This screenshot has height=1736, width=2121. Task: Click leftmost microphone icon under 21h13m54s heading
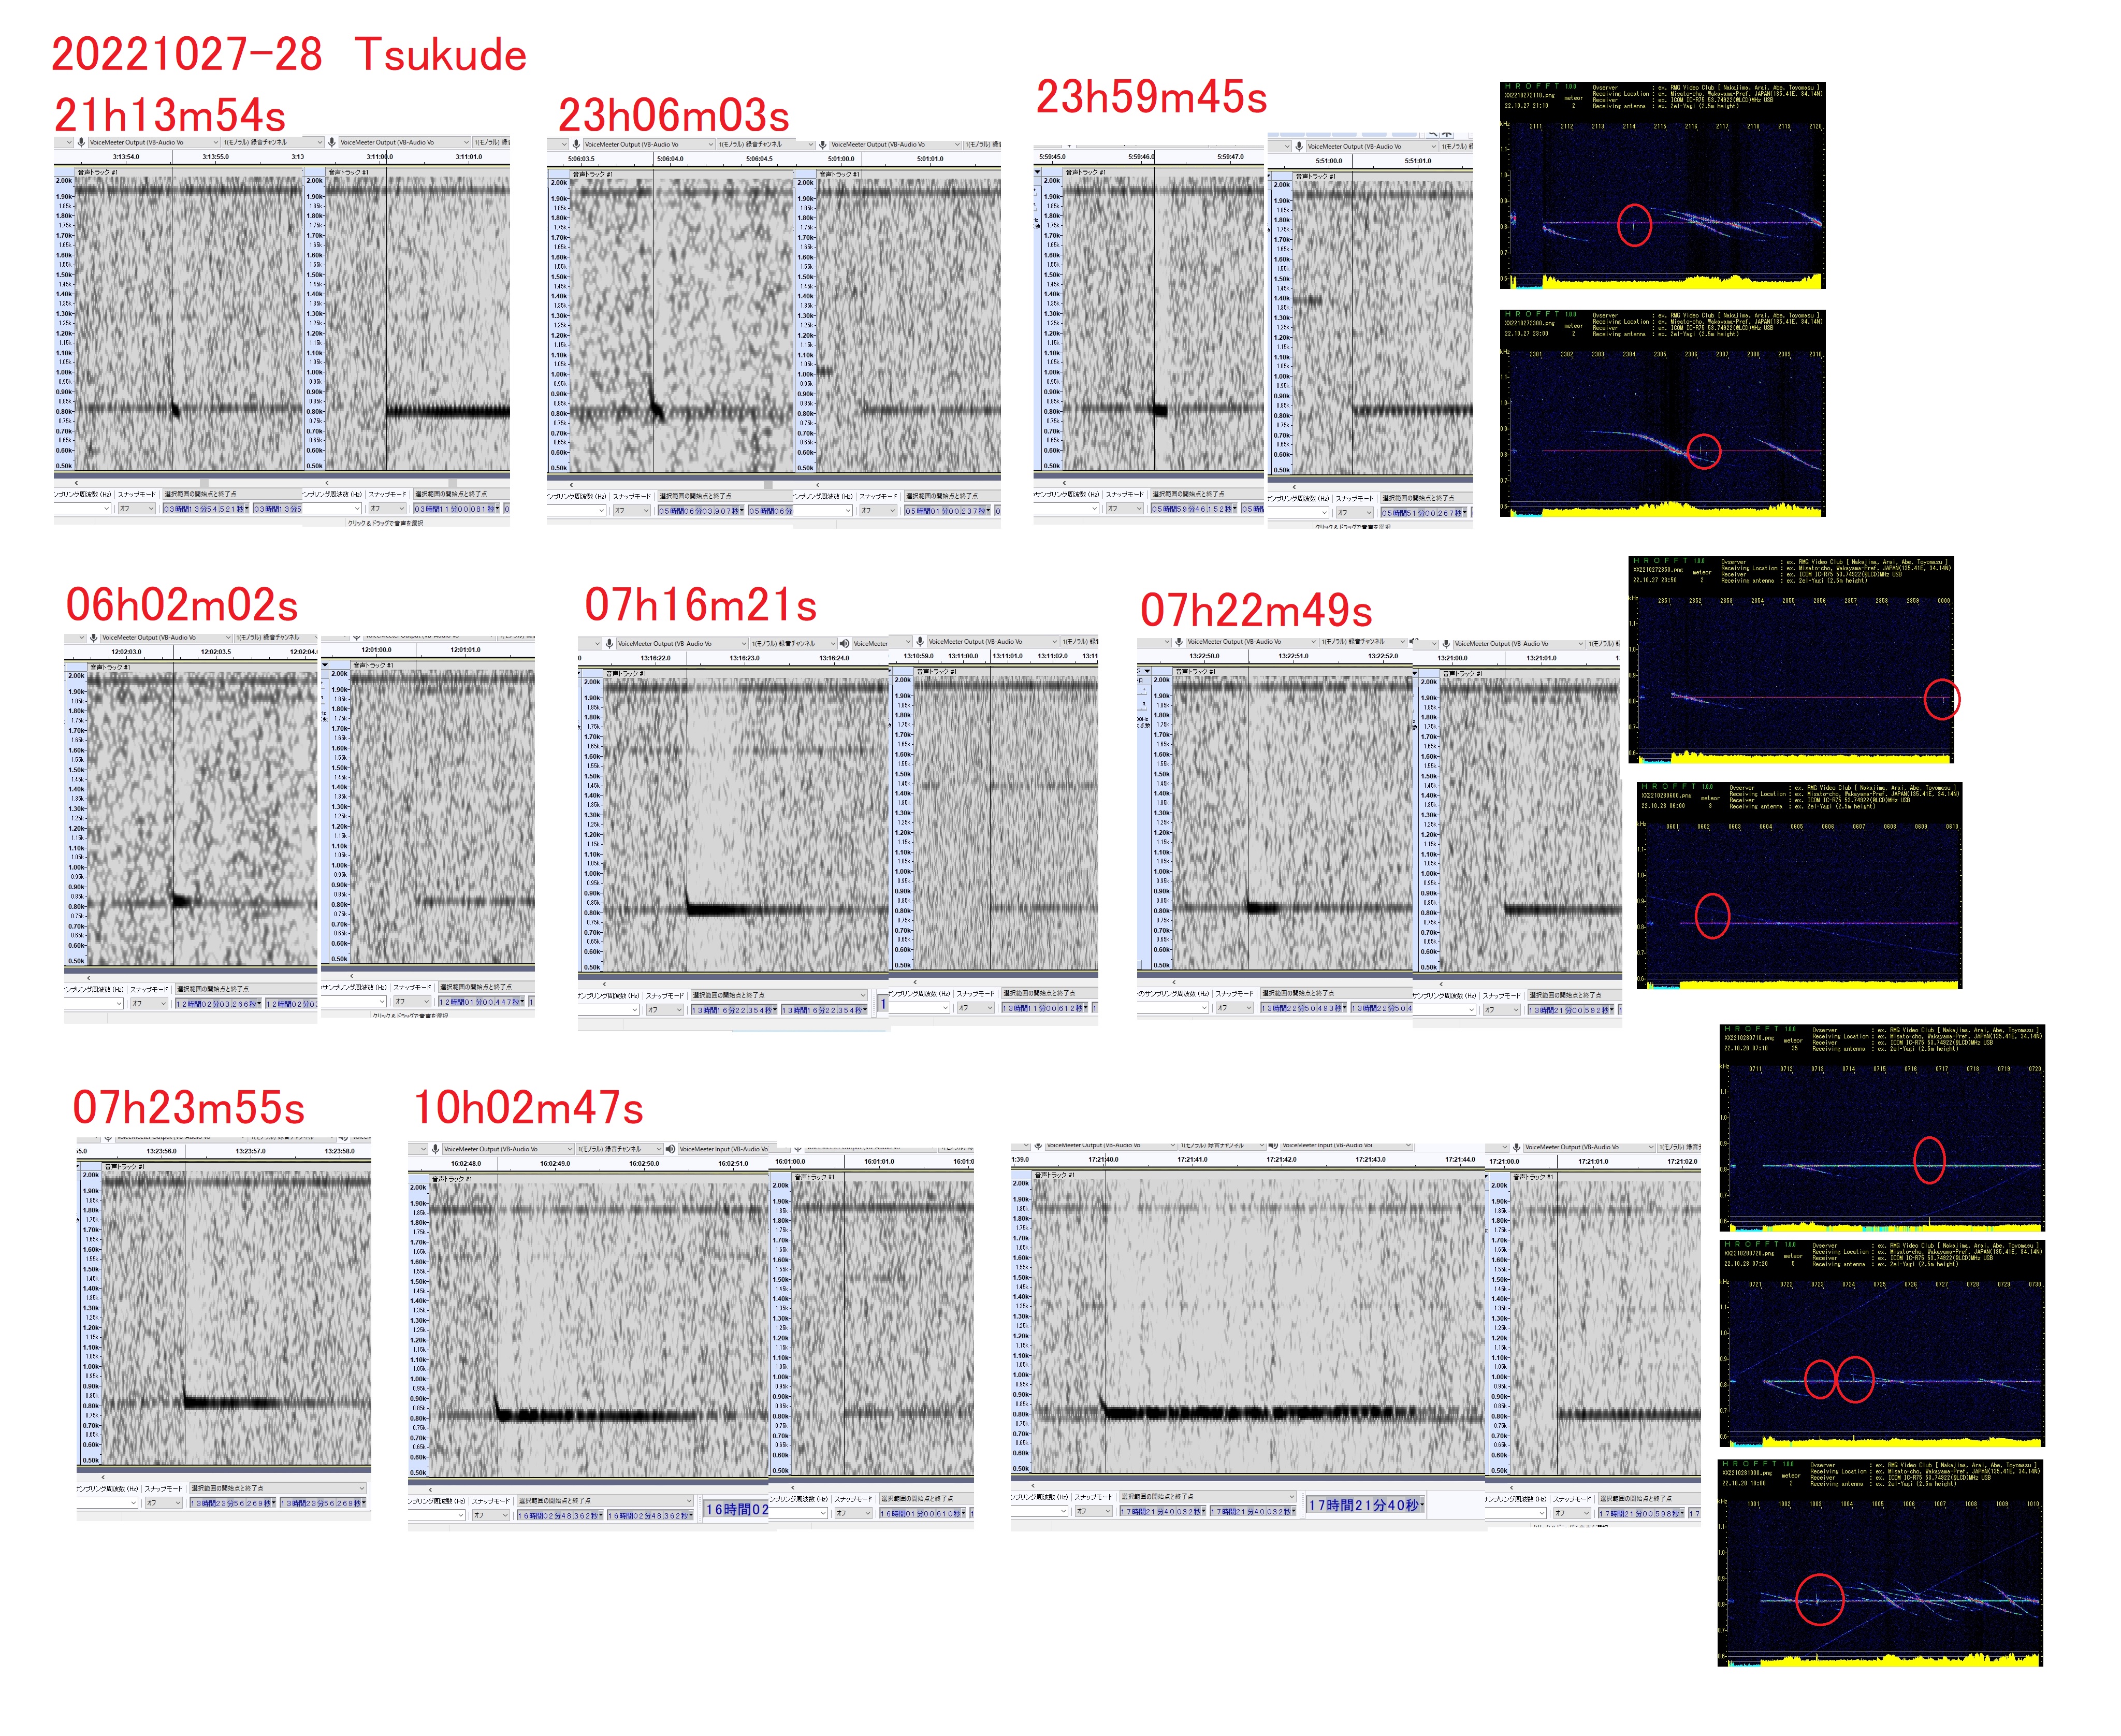(x=81, y=142)
